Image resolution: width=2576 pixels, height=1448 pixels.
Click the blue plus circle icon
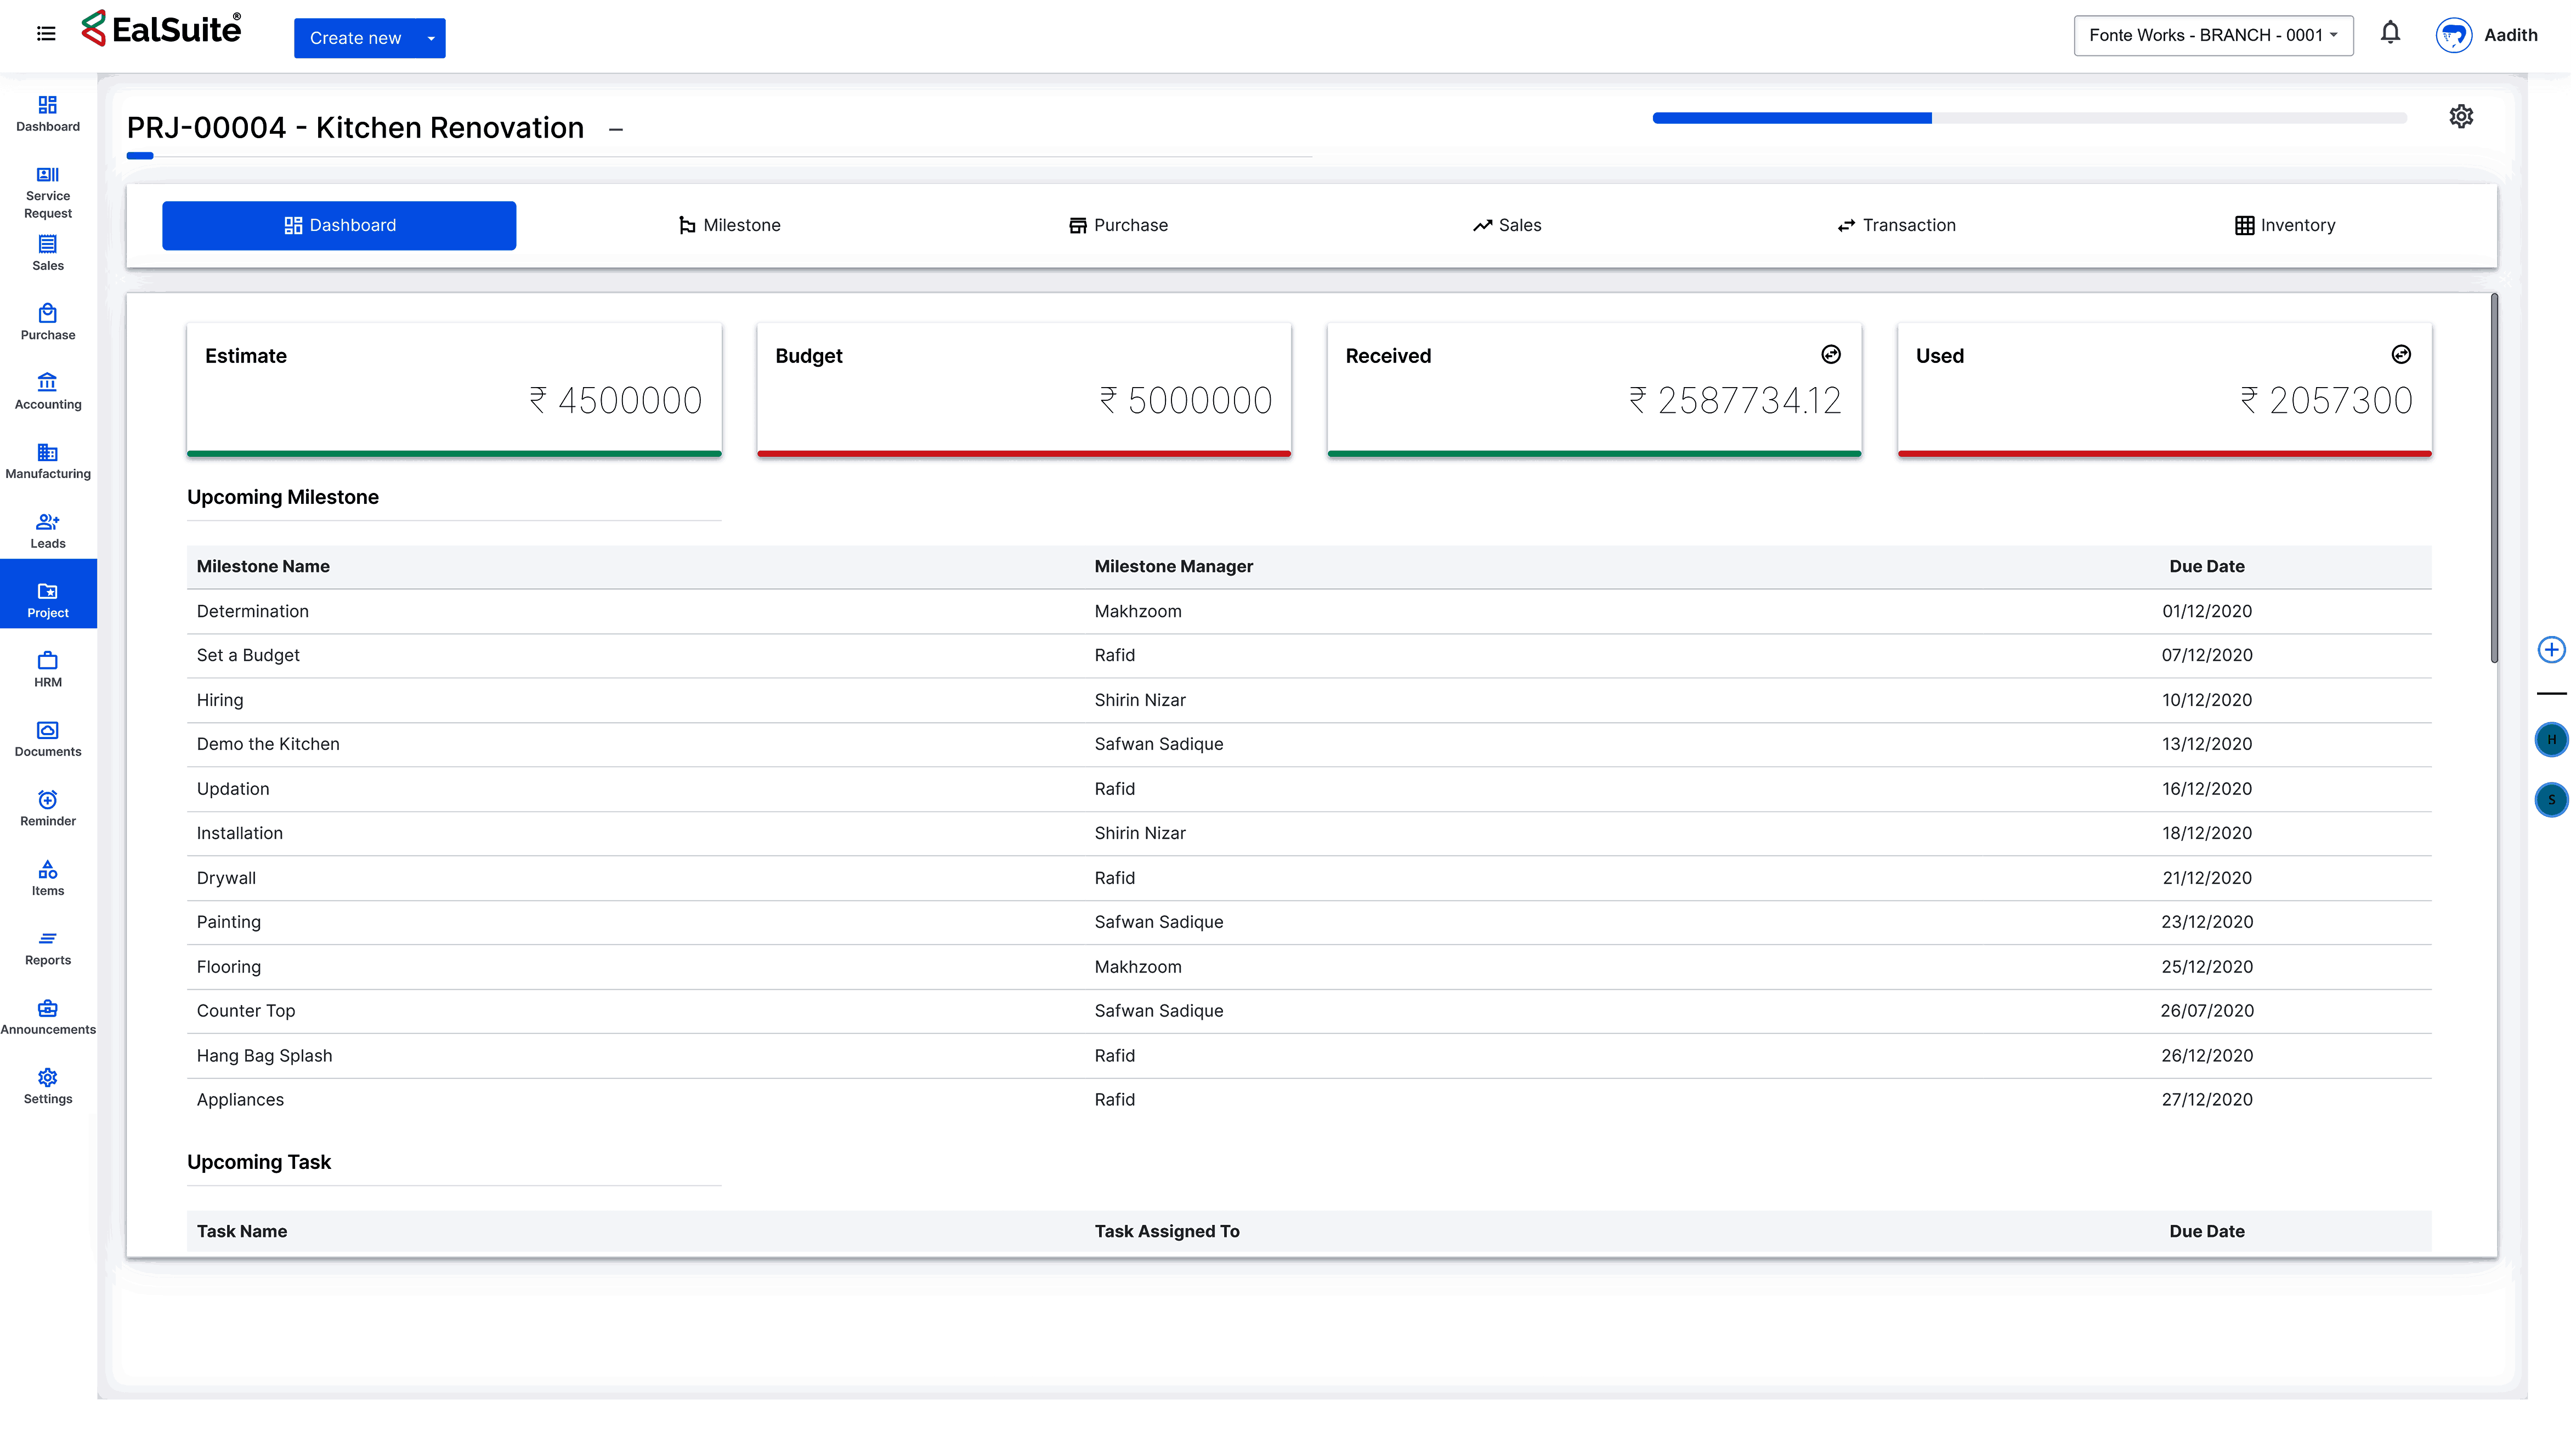[x=2551, y=650]
